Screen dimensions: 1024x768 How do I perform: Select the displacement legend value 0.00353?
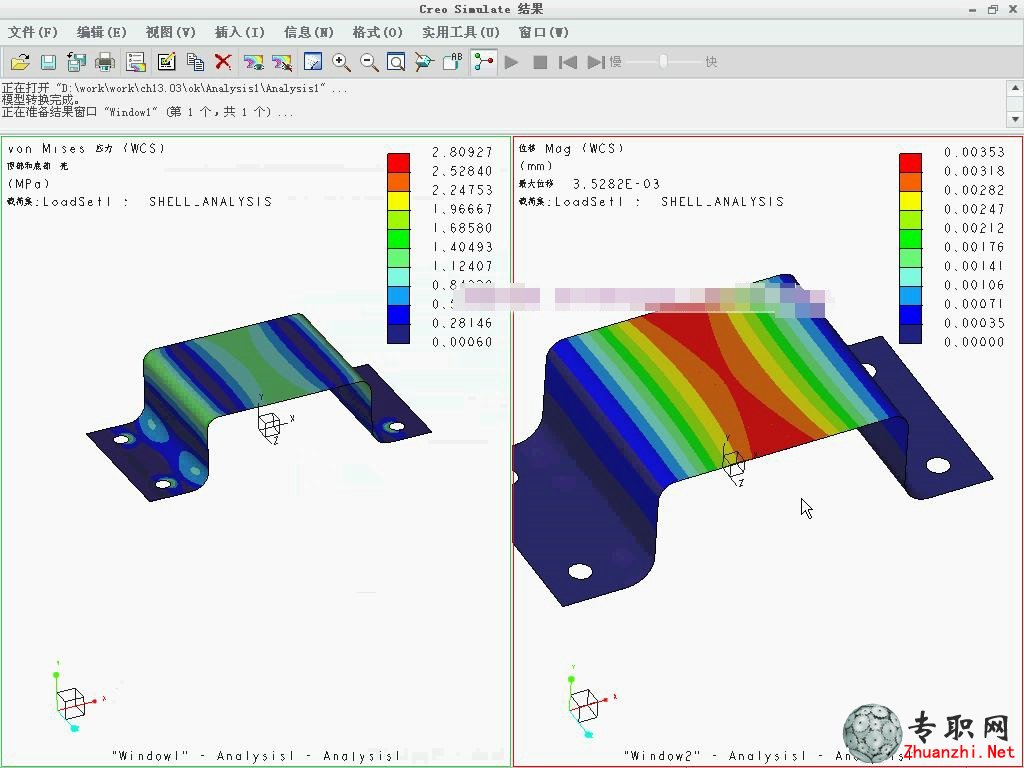point(974,152)
